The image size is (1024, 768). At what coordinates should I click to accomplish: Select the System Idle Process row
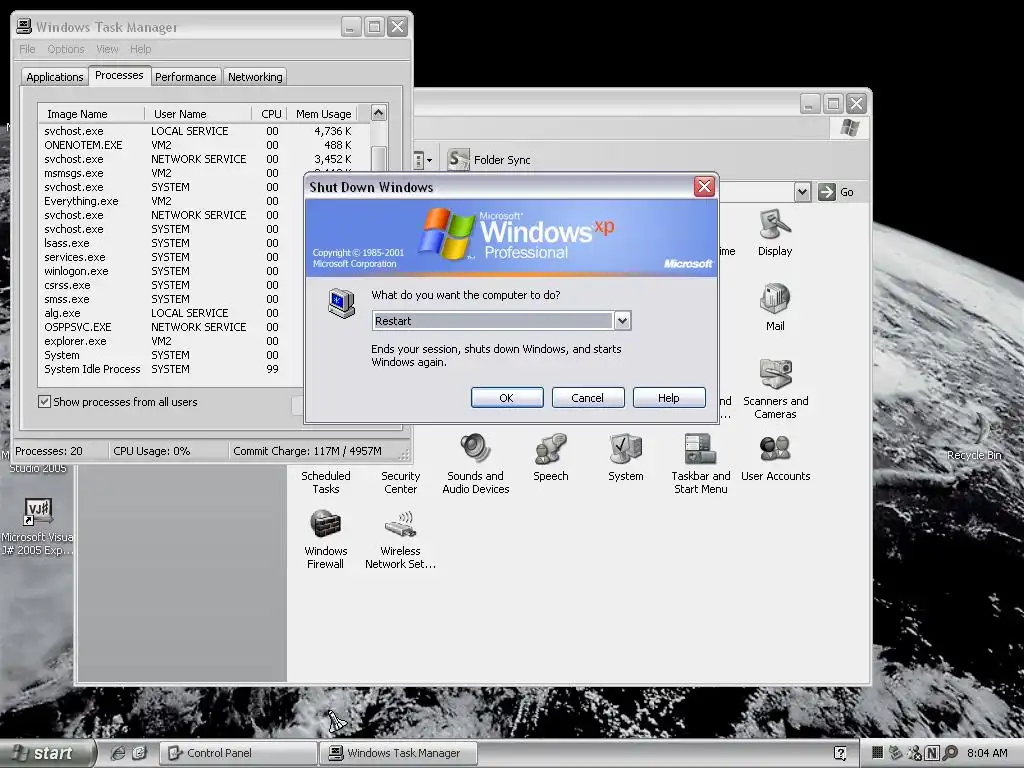(173, 369)
